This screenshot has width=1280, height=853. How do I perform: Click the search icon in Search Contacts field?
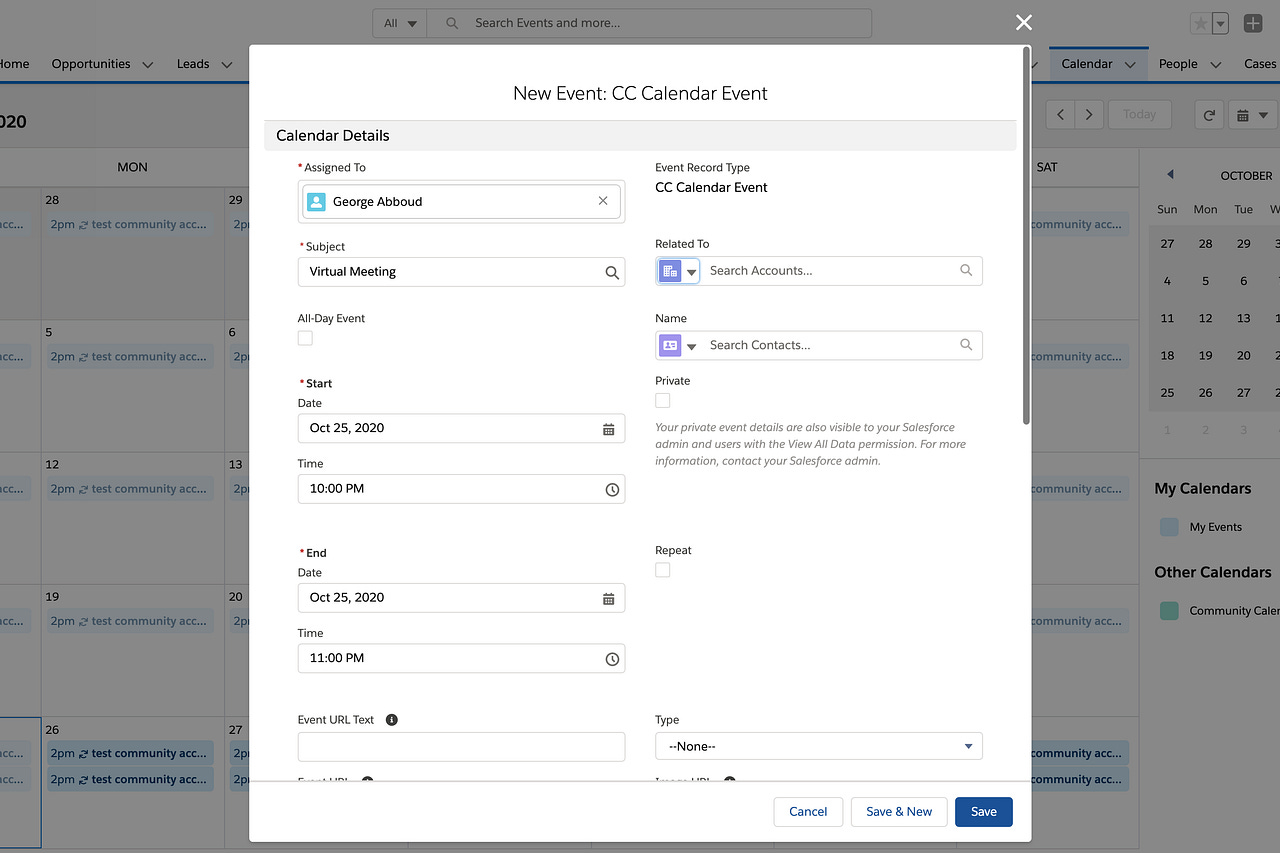965,344
